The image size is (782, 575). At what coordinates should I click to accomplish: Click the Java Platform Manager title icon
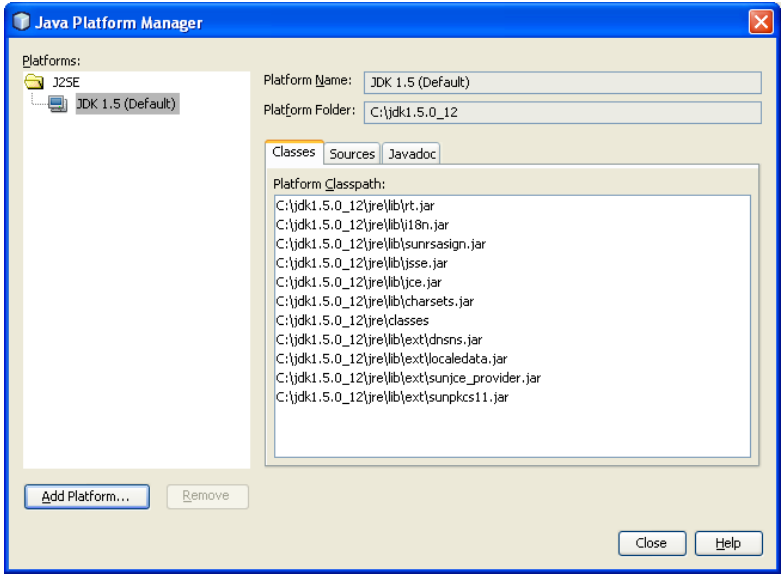pos(21,22)
